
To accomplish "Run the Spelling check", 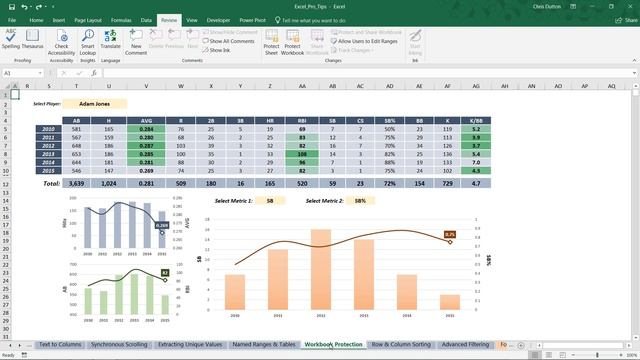I will pyautogui.click(x=11, y=40).
